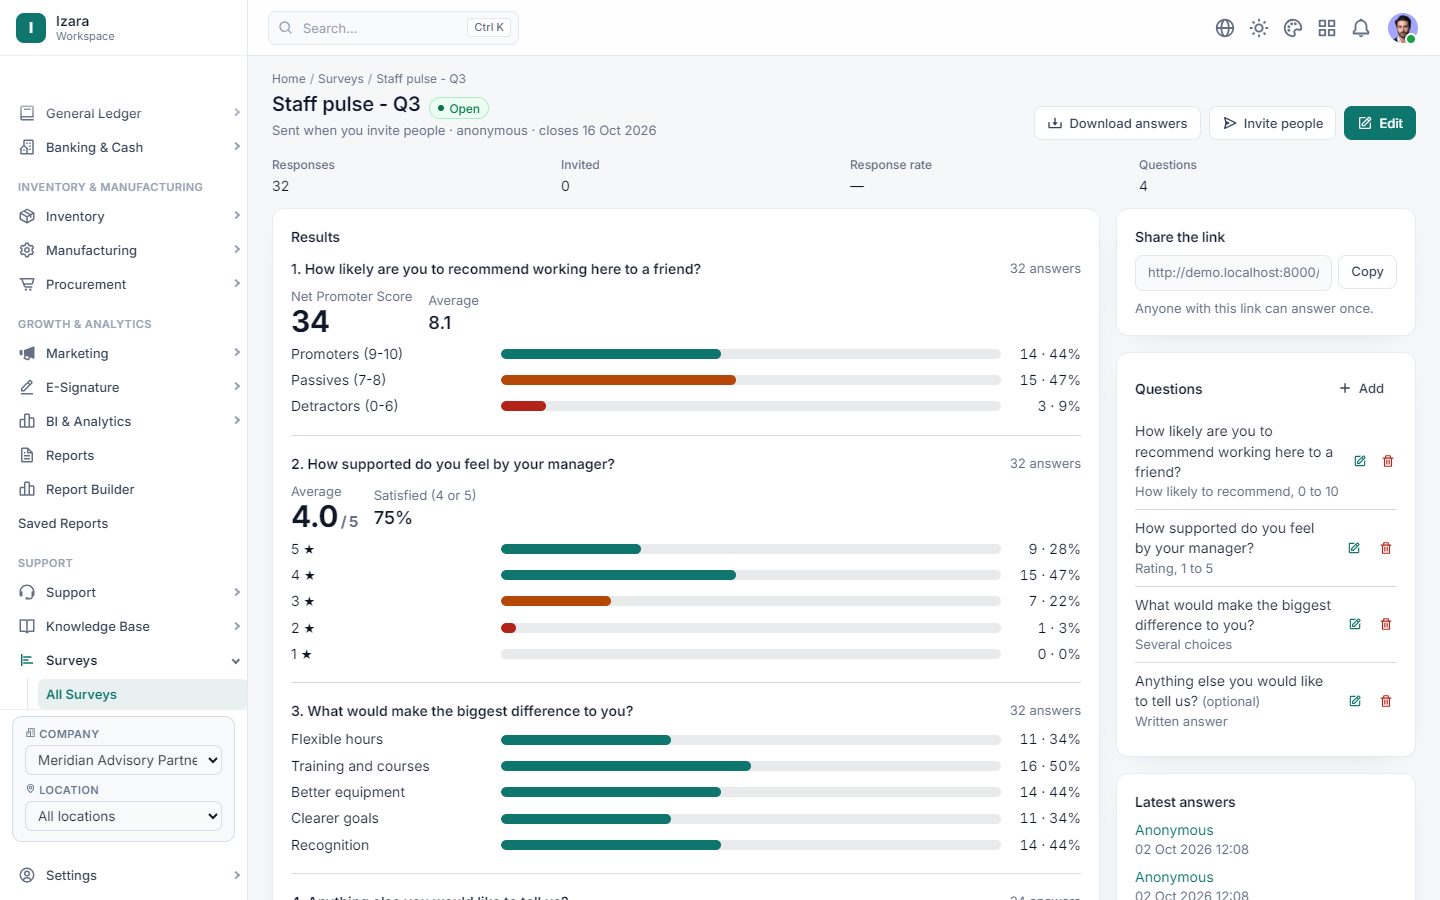Open the first Anonymous latest answer
The height and width of the screenshot is (900, 1440).
pos(1174,830)
